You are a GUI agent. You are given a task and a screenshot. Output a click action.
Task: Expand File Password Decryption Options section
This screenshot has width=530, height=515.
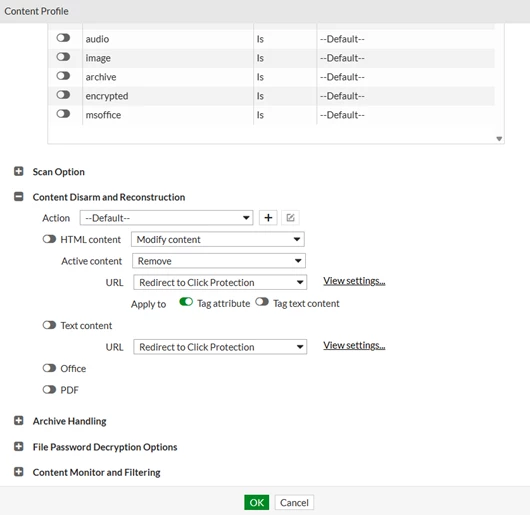click(19, 446)
